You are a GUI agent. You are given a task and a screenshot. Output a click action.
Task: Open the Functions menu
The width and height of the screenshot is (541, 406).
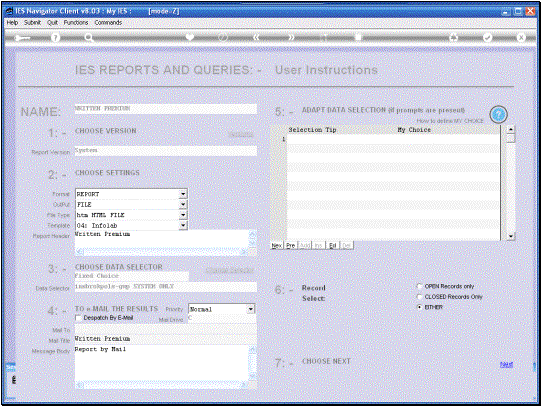point(76,22)
